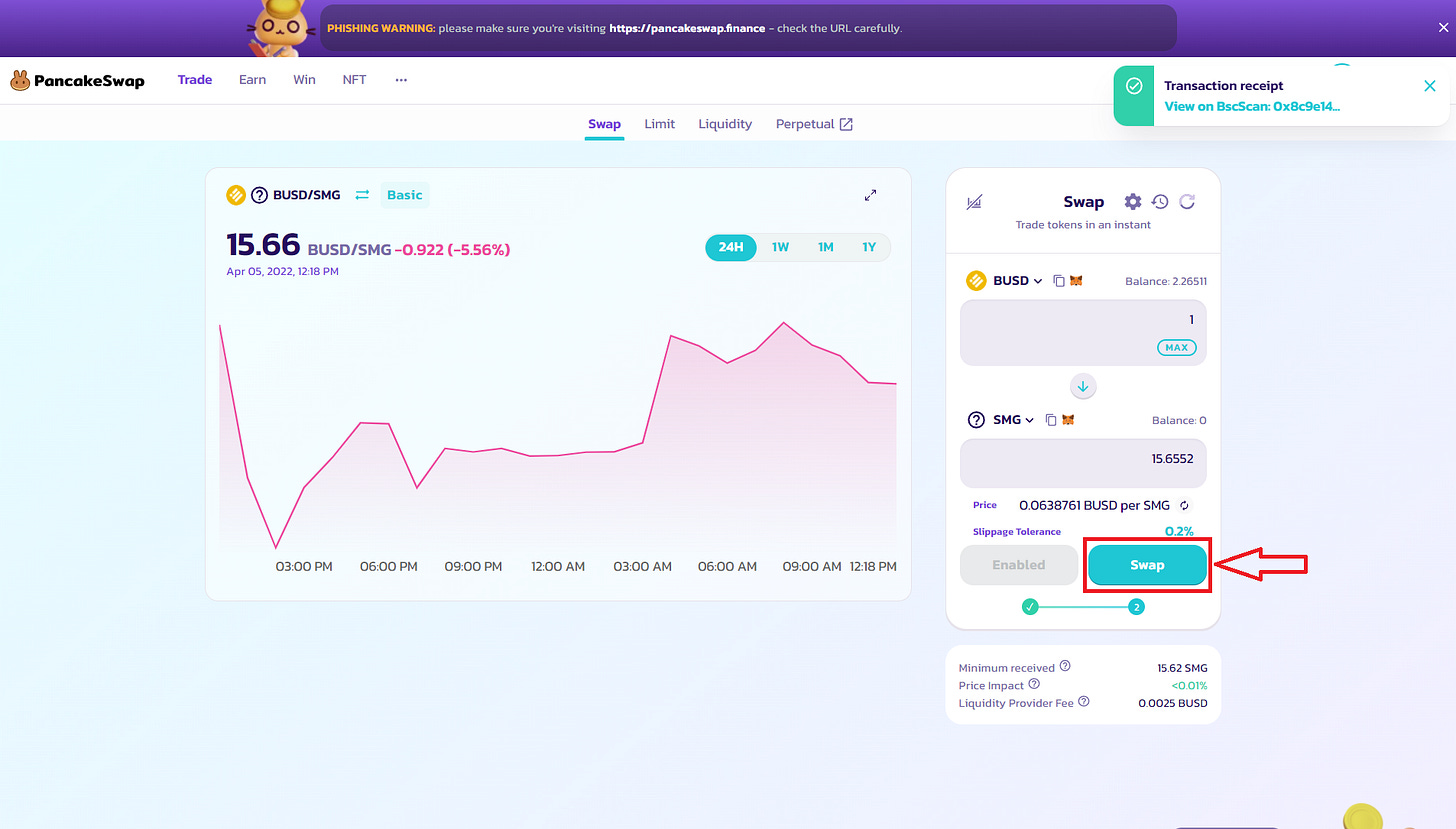
Task: Select the 1W chart timeframe
Action: [781, 247]
